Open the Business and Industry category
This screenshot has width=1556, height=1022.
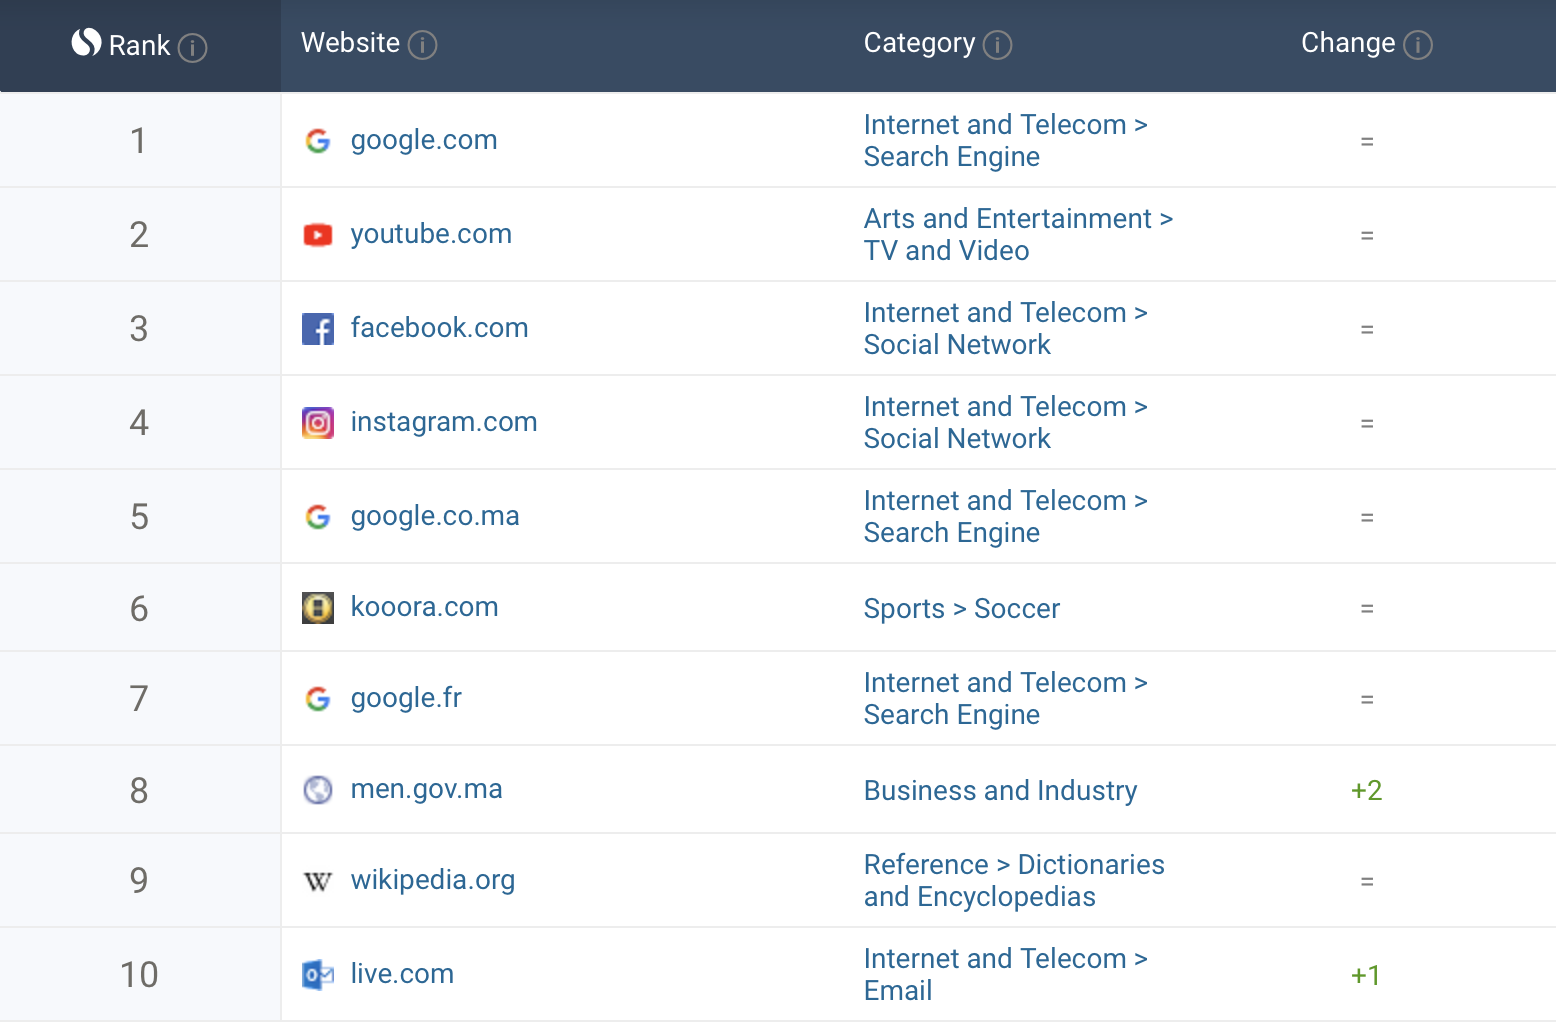click(x=1000, y=791)
